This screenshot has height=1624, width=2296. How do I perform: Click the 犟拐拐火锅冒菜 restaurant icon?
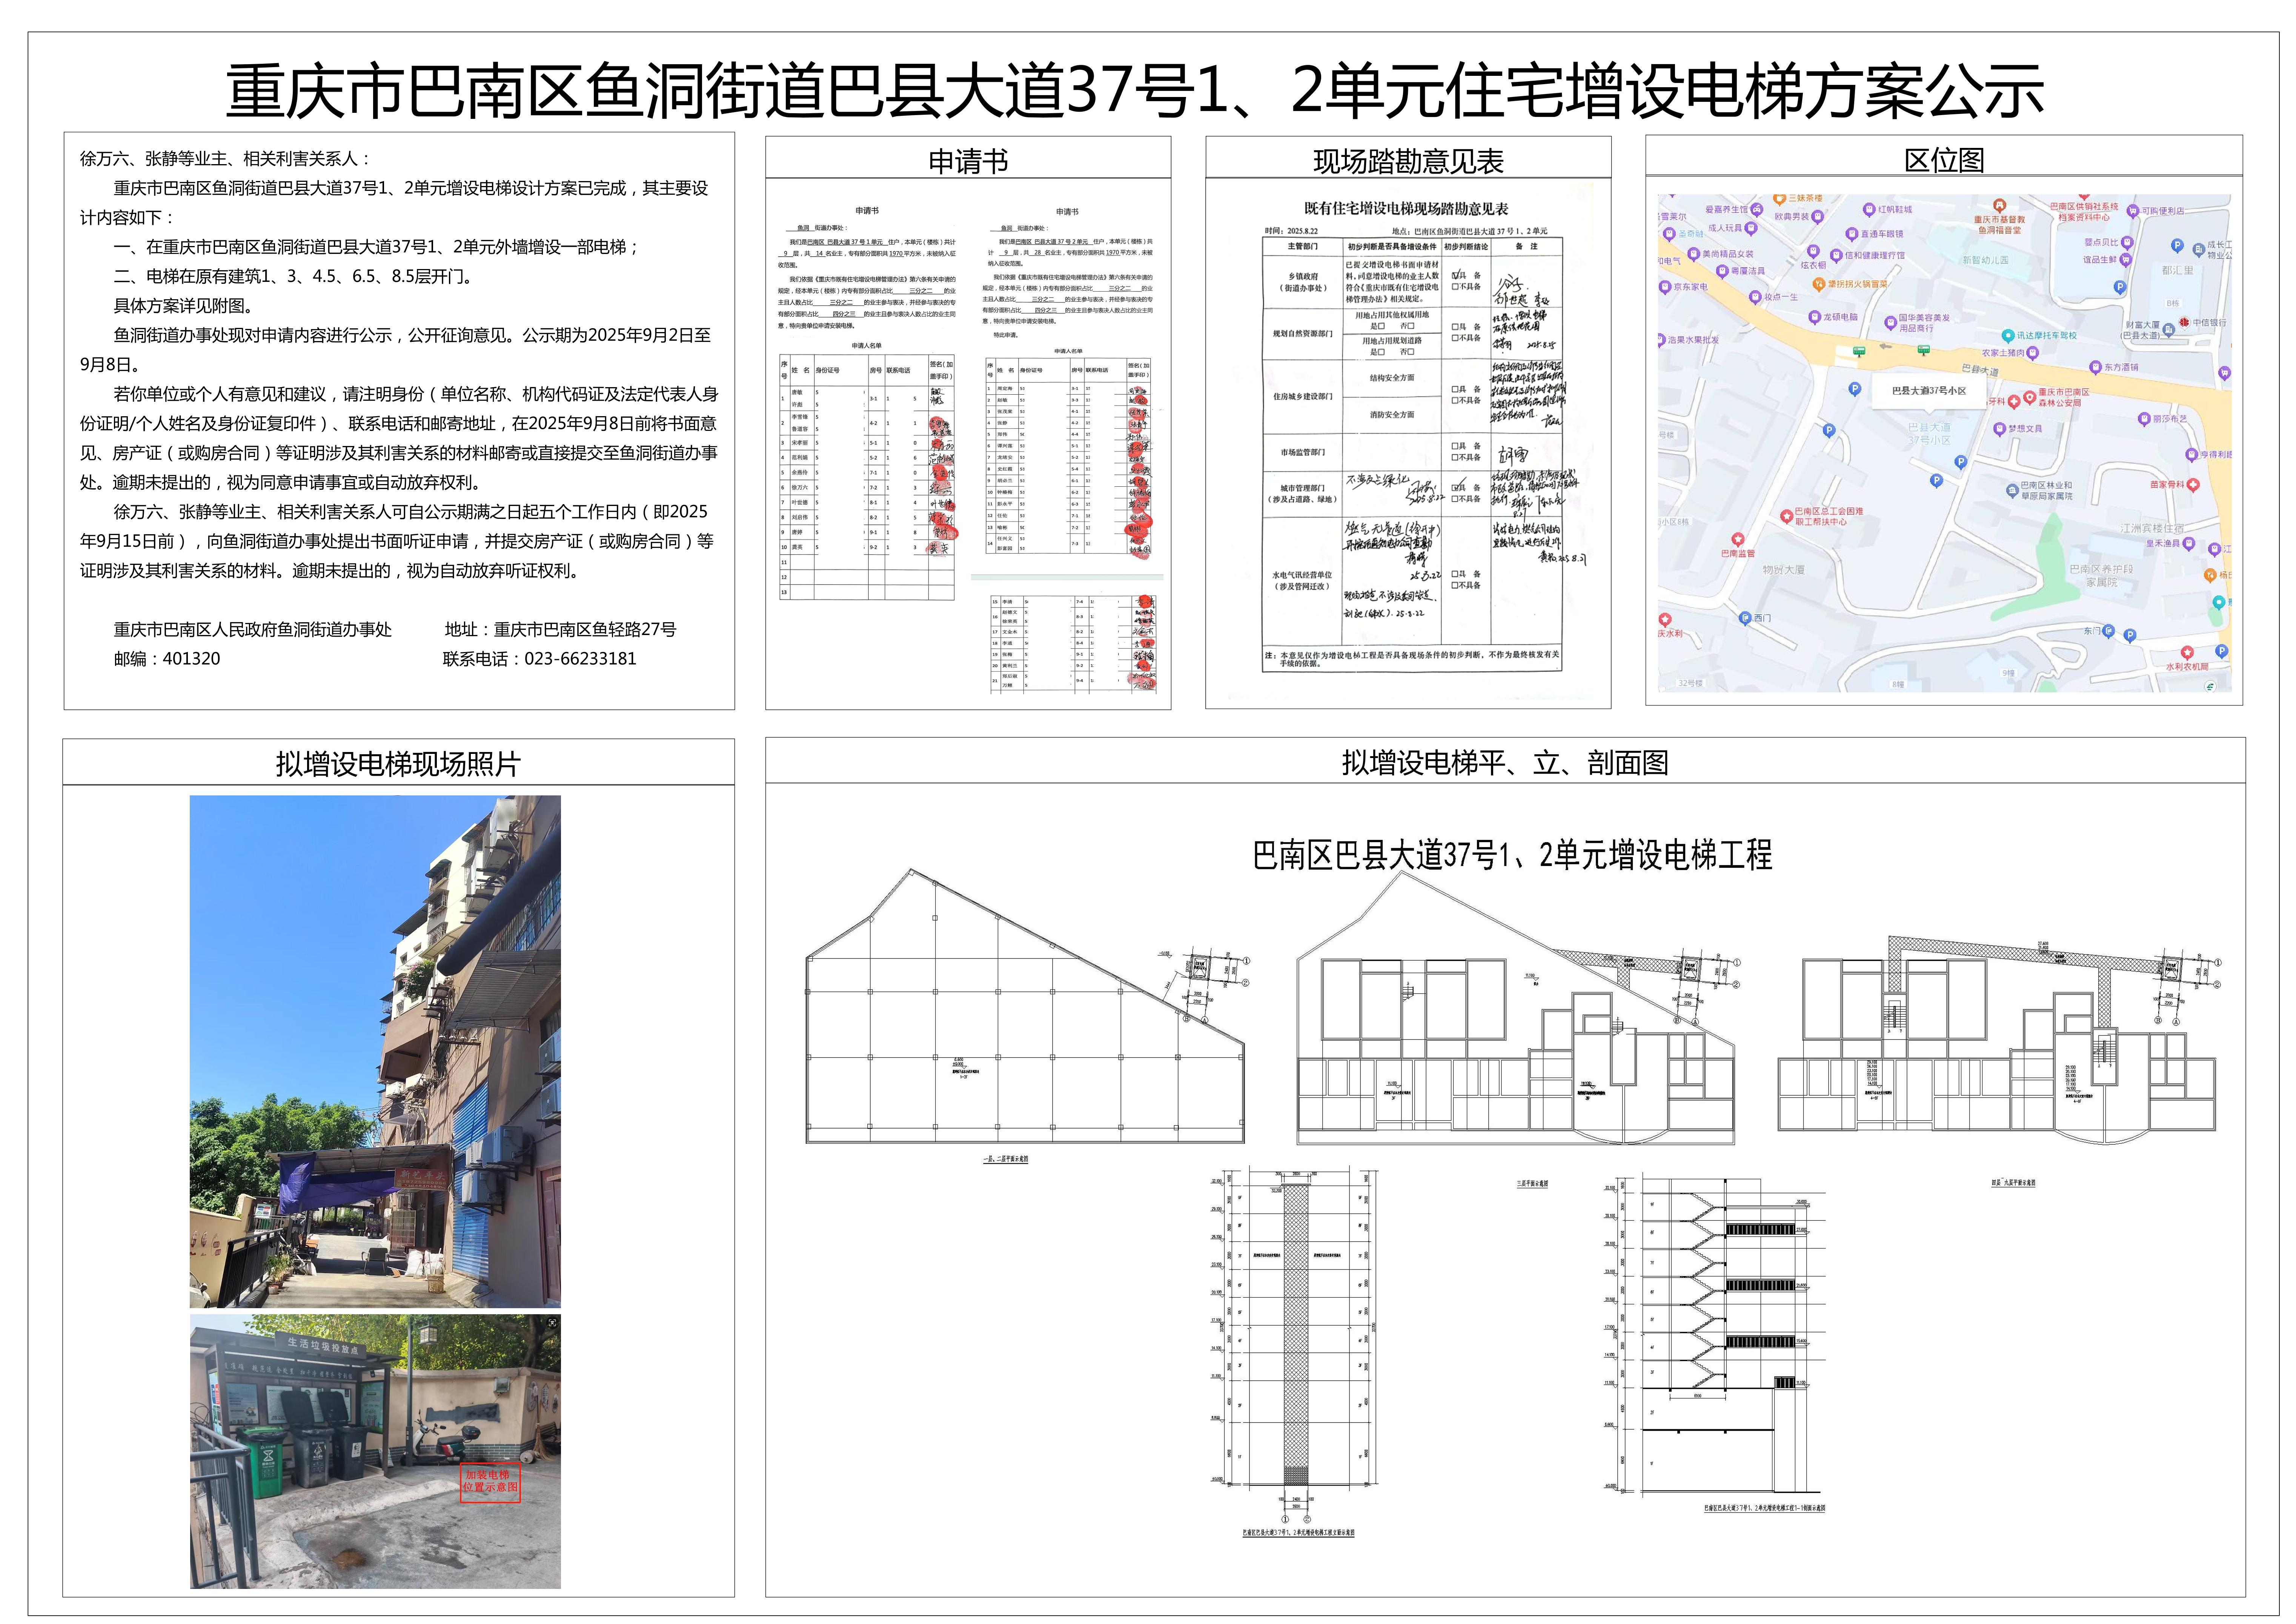pos(1819,284)
